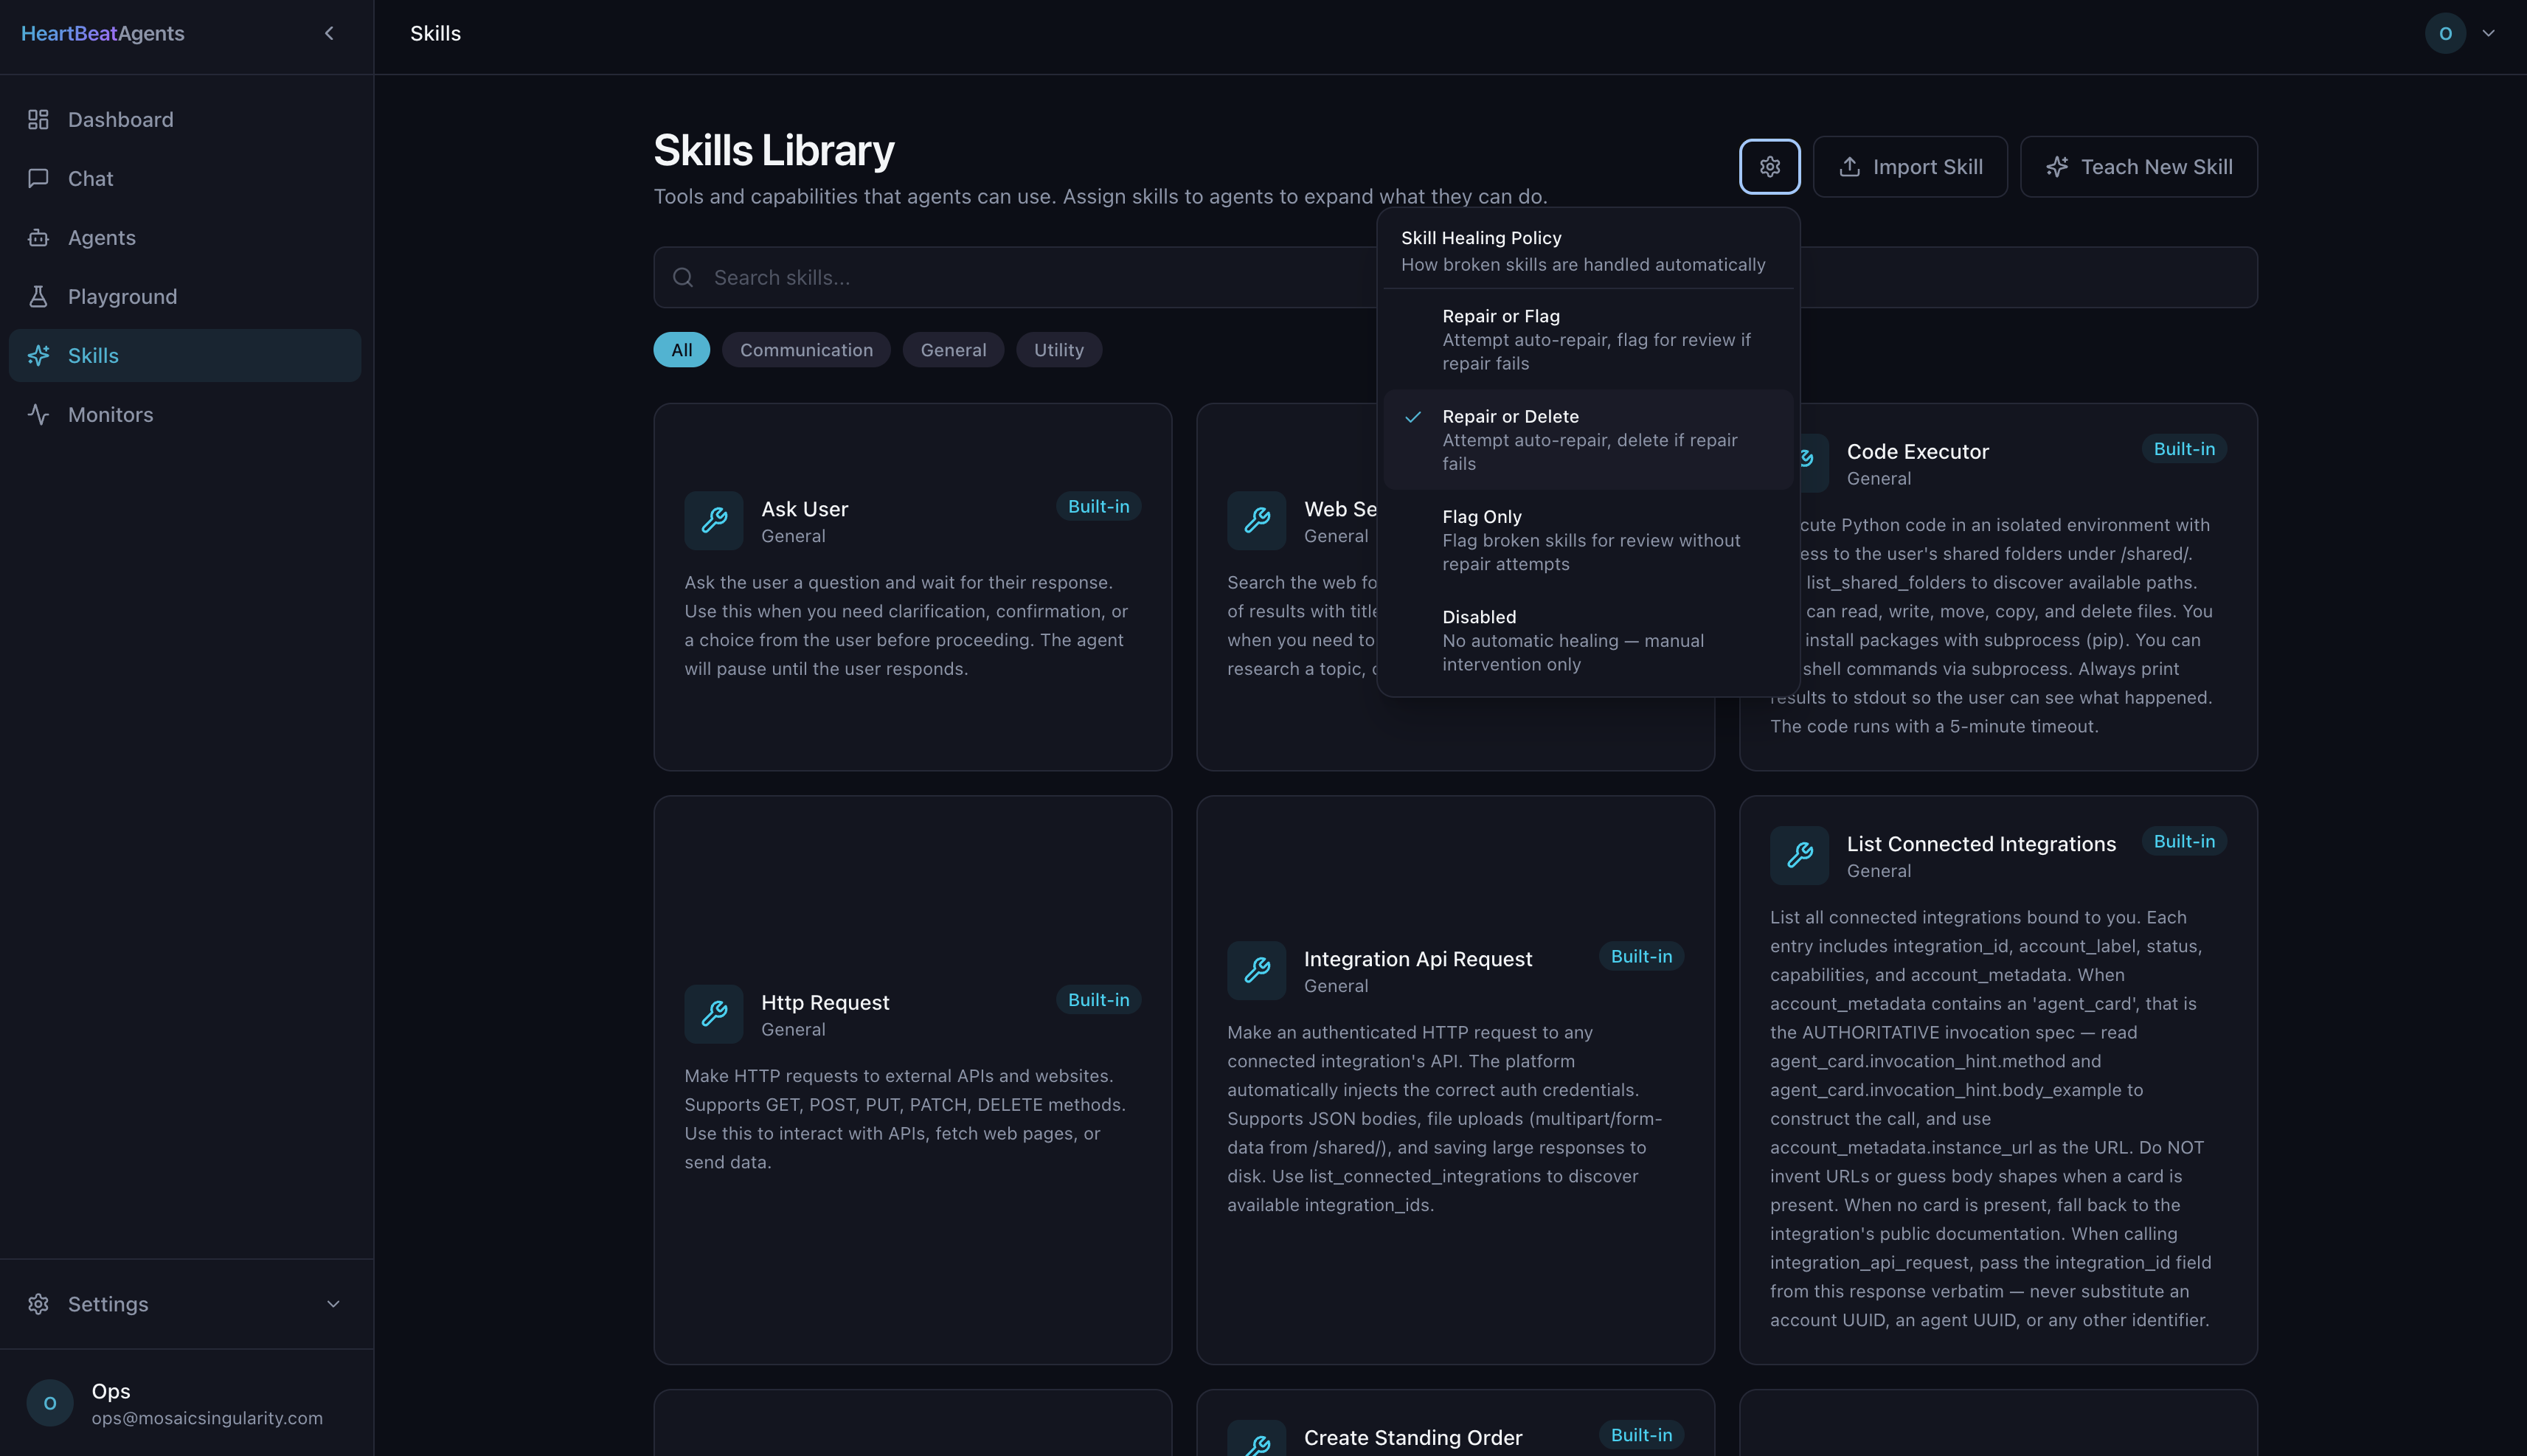This screenshot has height=1456, width=2527.
Task: Click the Skills Library page heading
Action: pos(774,151)
